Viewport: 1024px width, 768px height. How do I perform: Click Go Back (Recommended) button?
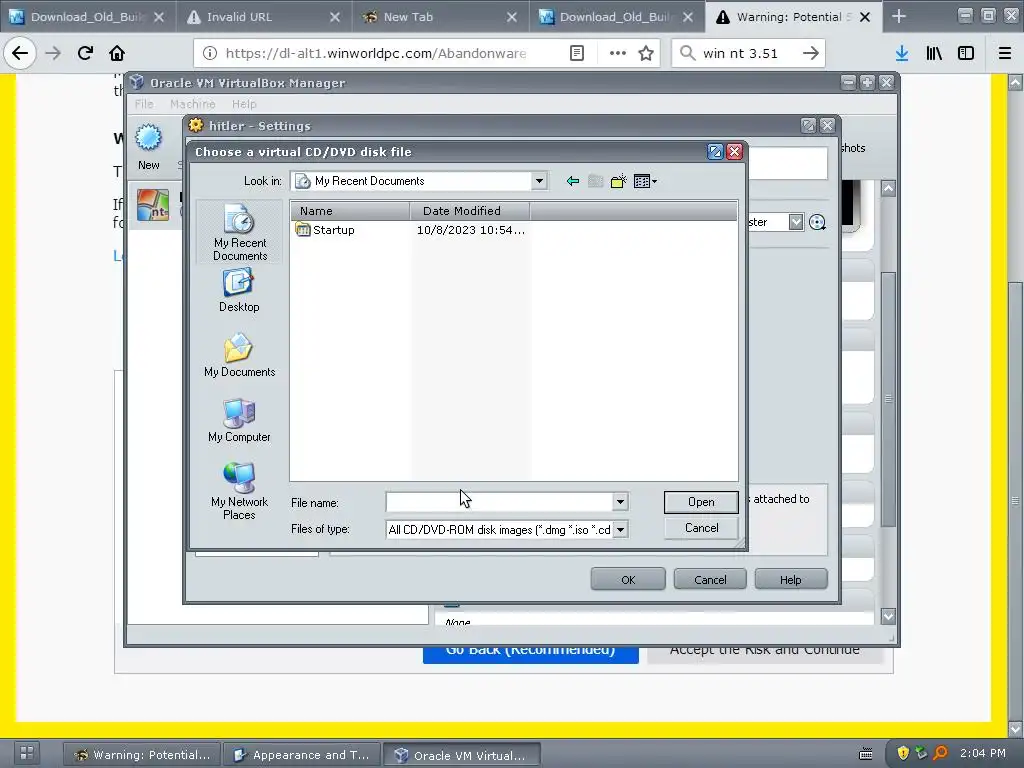(x=530, y=654)
